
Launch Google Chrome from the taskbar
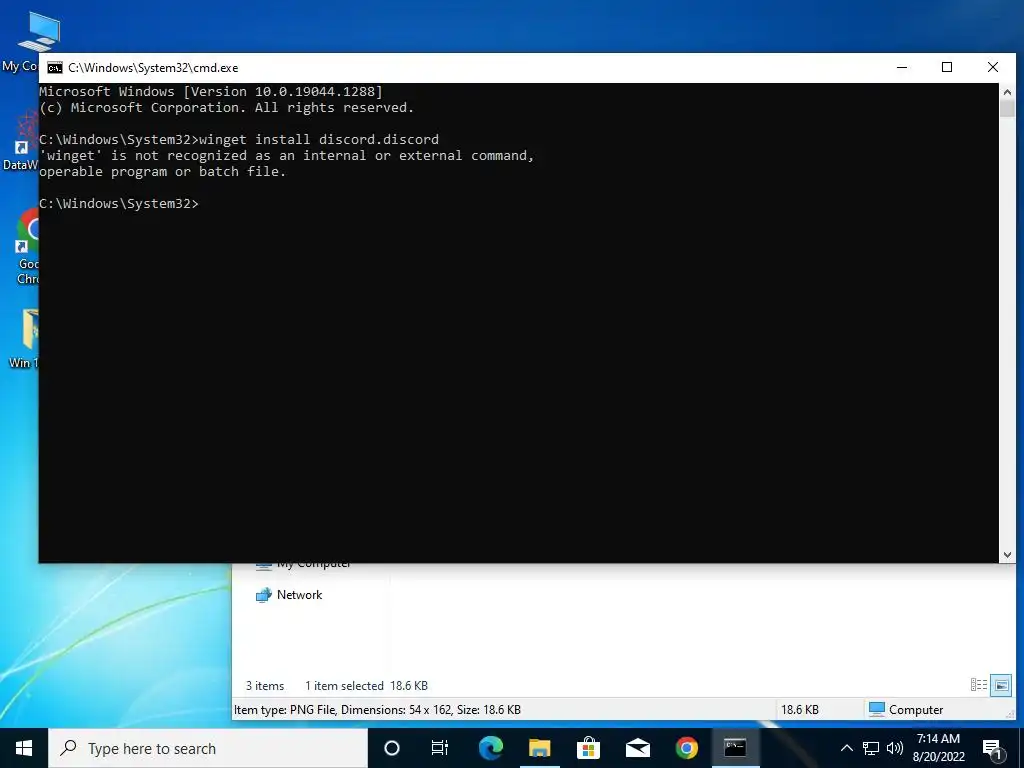pos(686,748)
